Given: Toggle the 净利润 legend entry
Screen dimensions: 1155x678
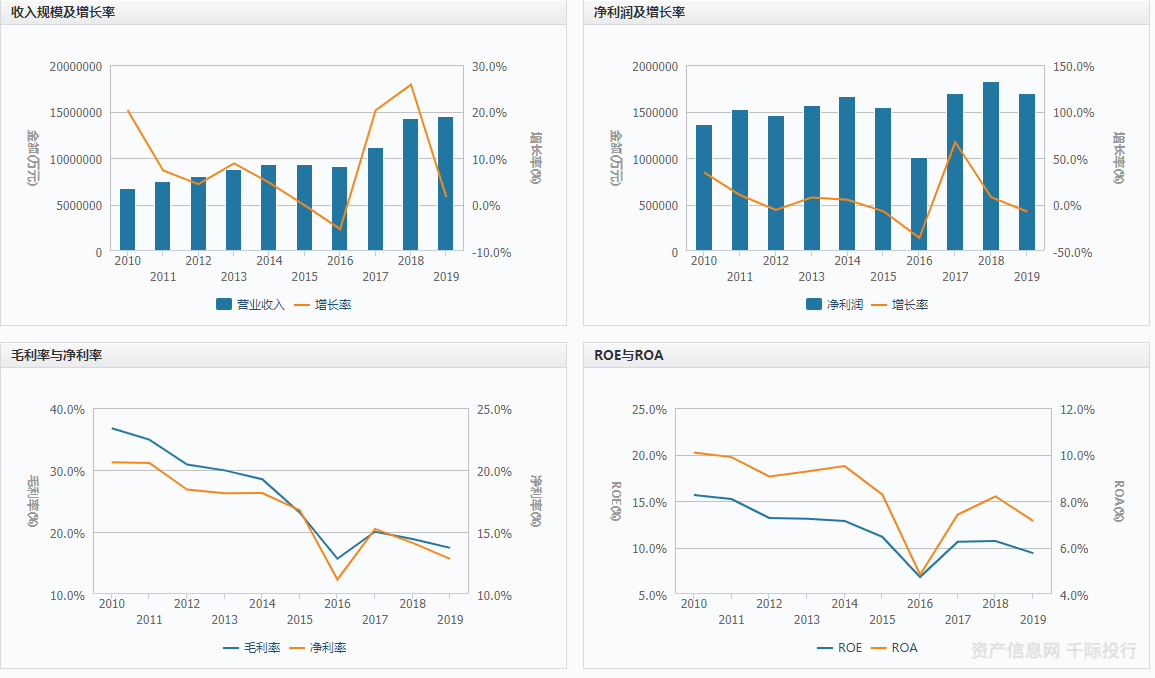Looking at the screenshot, I should tap(835, 304).
